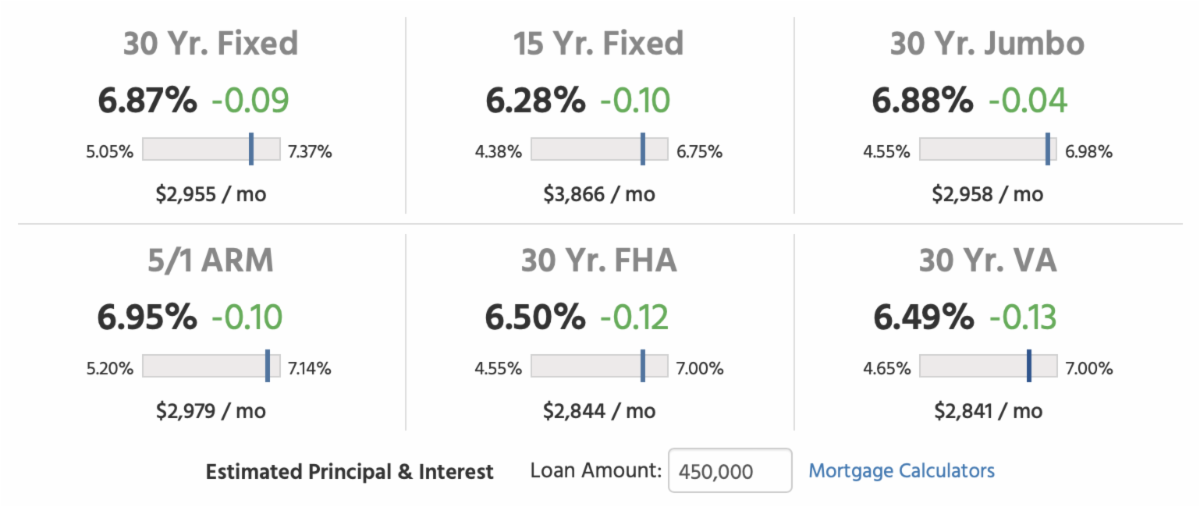Screen dimensions: 1200x507
Task: Click the 30 Yr. VA range bar marker
Action: coord(1028,366)
